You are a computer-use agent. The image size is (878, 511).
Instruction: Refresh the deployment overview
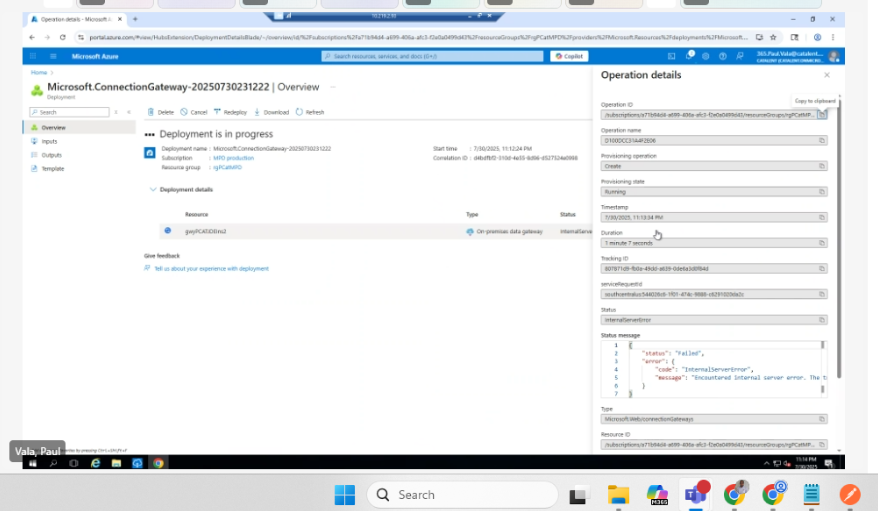(310, 112)
